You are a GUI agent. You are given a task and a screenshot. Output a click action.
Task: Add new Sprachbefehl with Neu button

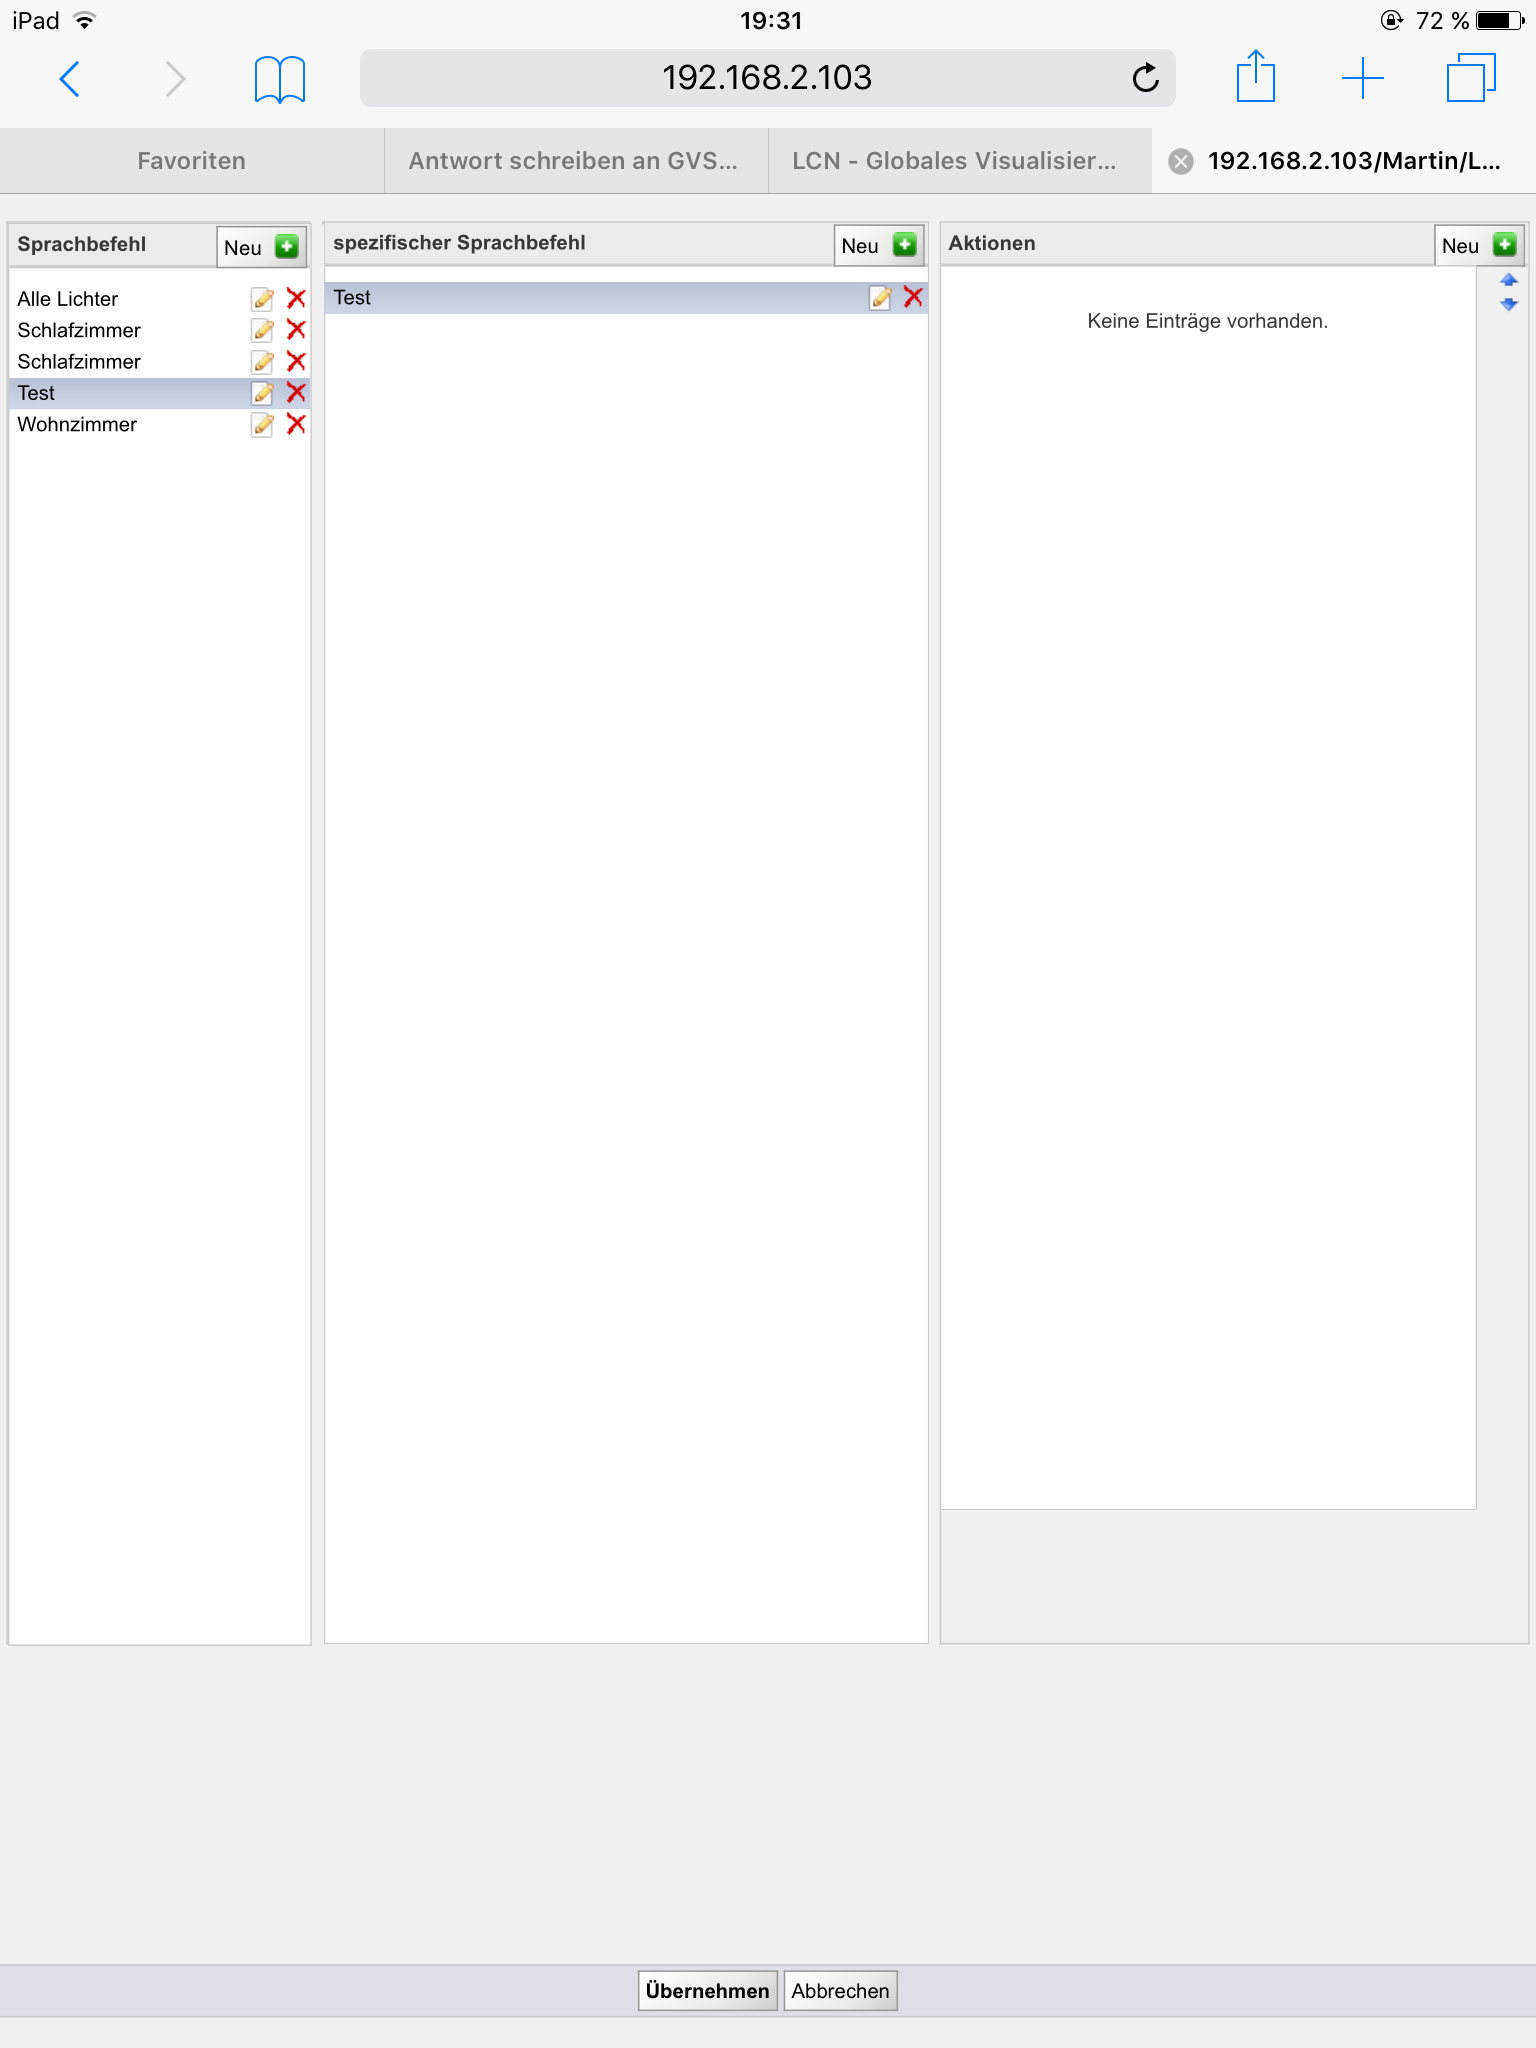click(x=261, y=247)
